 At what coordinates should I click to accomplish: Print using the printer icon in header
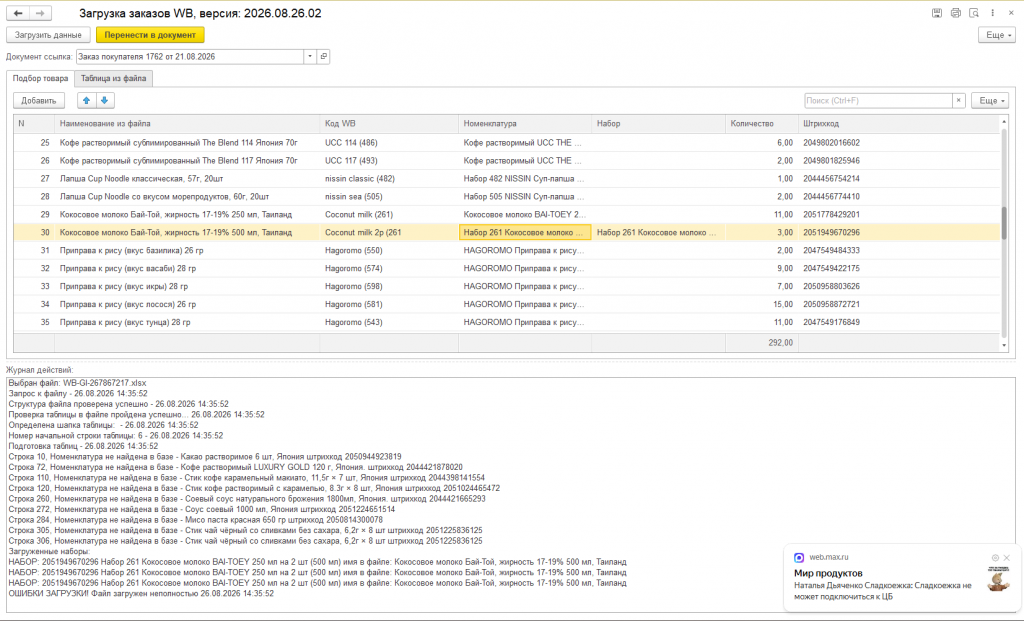(955, 13)
